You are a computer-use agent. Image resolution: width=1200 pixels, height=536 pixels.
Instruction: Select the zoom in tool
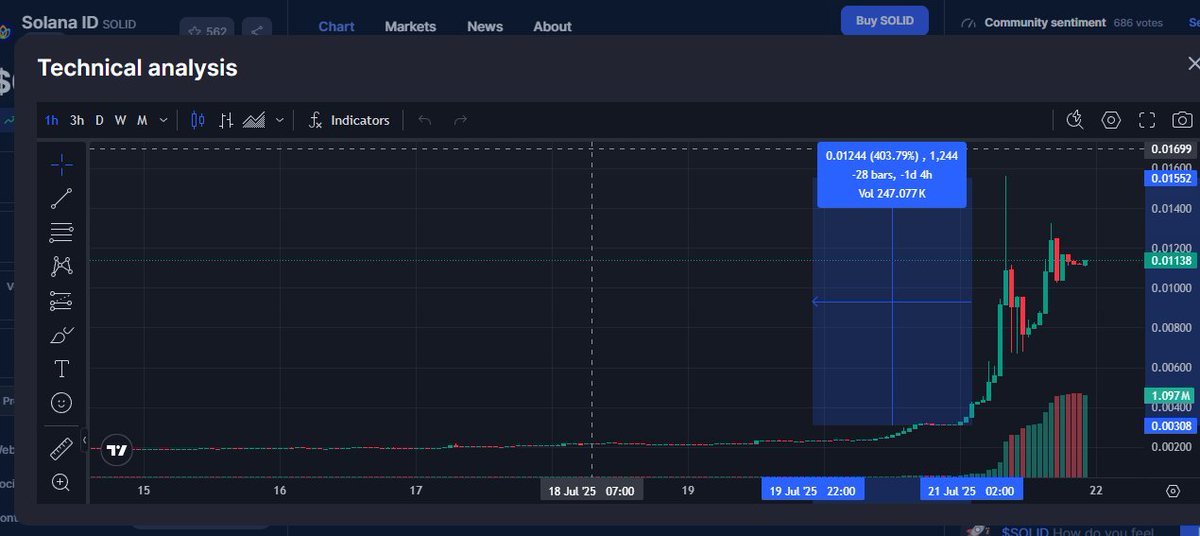tap(61, 482)
